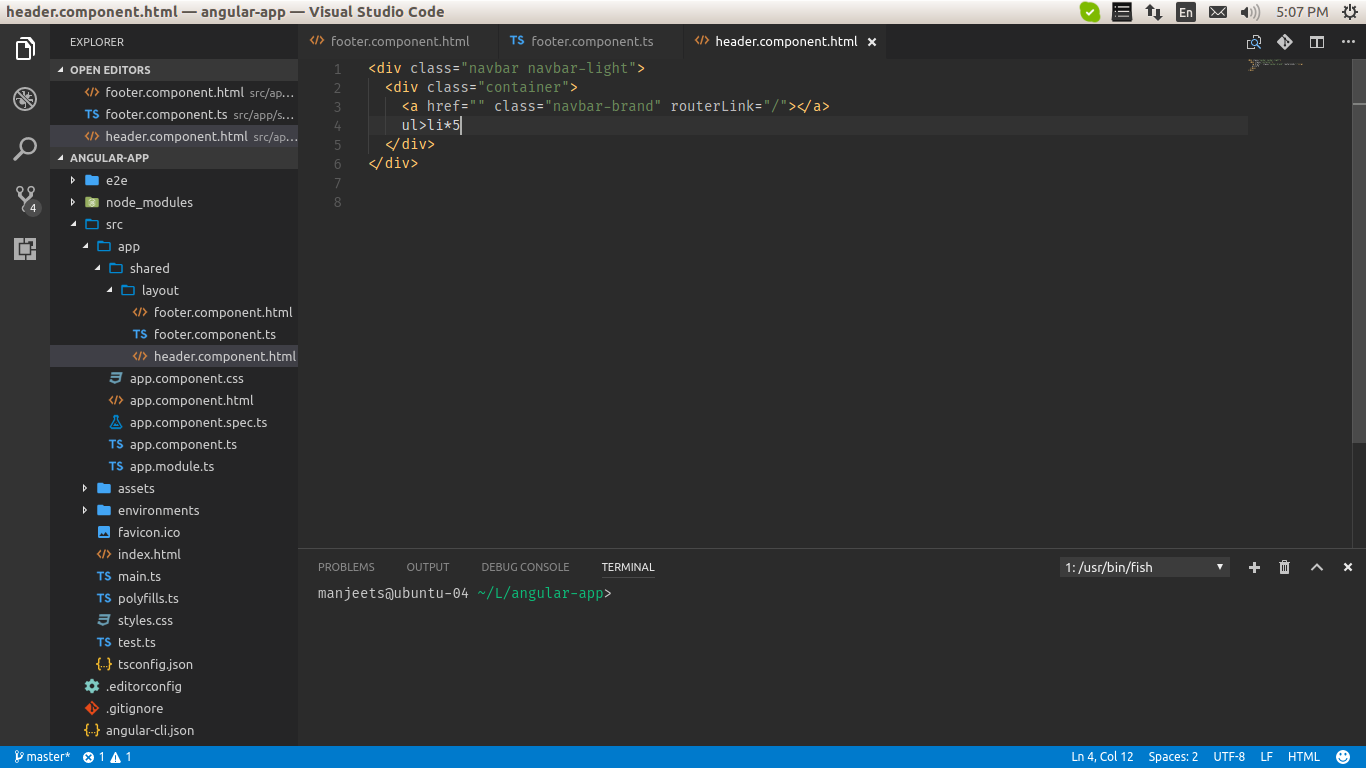Open the OUTPUT panel tab
The image size is (1366, 768).
pyautogui.click(x=428, y=567)
